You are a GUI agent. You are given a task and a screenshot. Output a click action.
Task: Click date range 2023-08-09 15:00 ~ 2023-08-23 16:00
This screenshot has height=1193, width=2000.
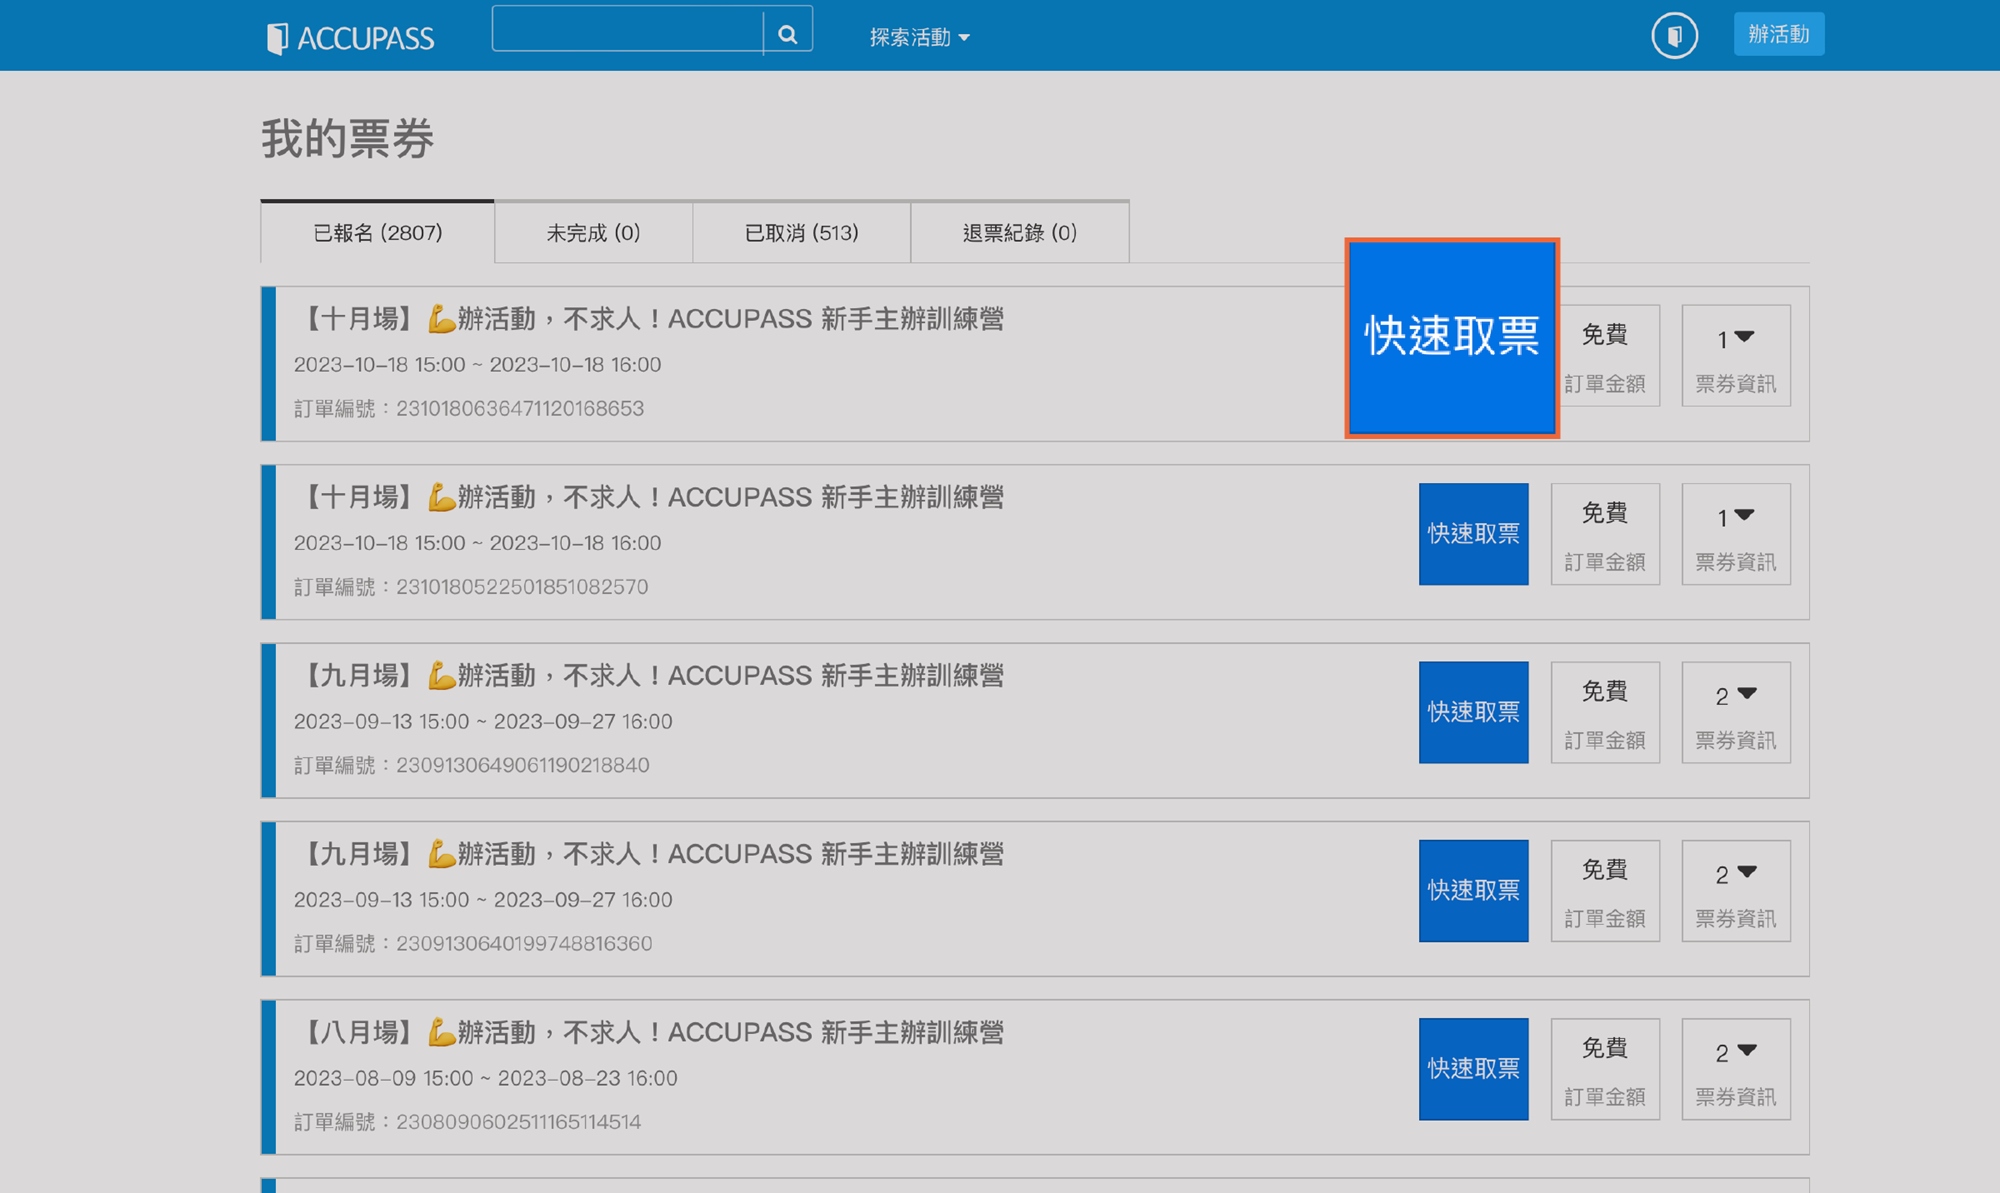[486, 1078]
